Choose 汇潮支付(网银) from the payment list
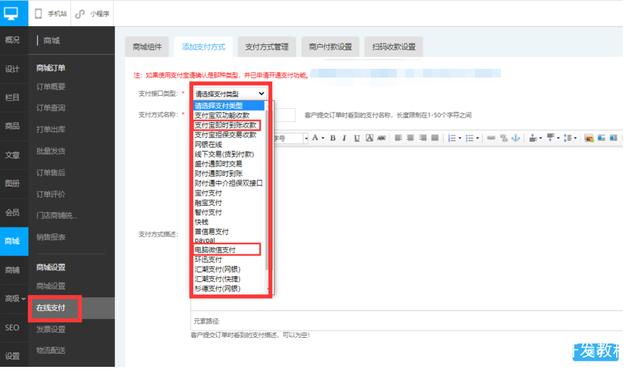Viewport: 640px width, 369px height. click(218, 269)
